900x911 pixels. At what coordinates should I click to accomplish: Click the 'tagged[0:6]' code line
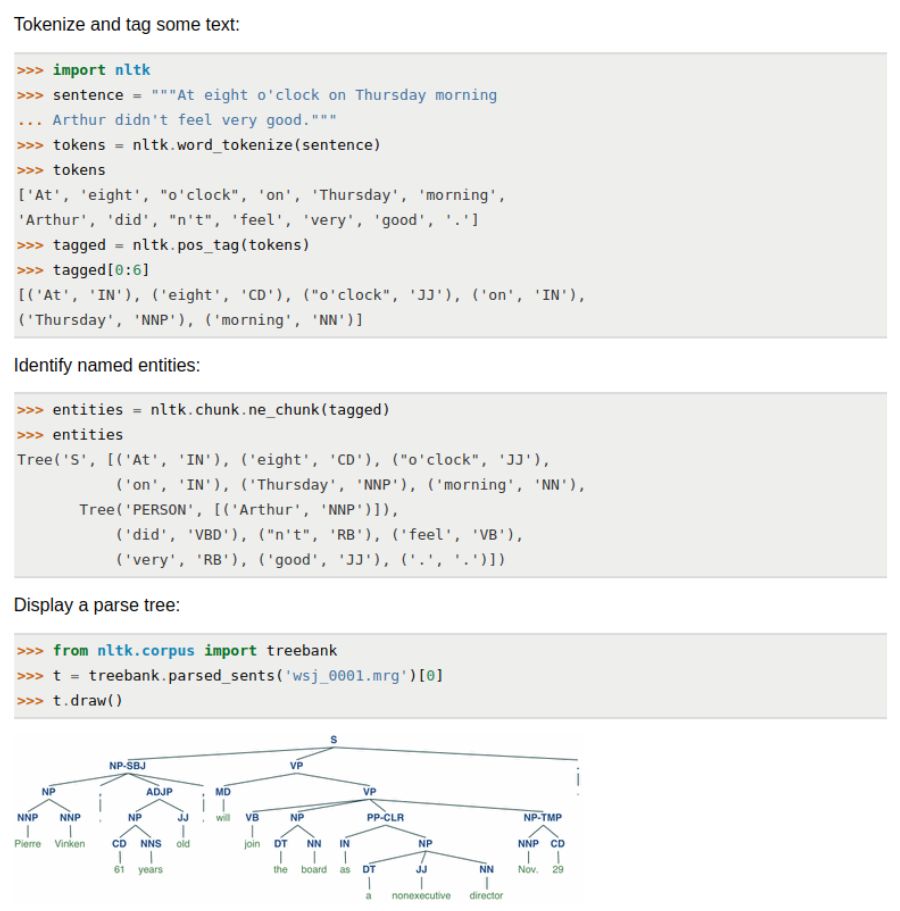coord(101,270)
